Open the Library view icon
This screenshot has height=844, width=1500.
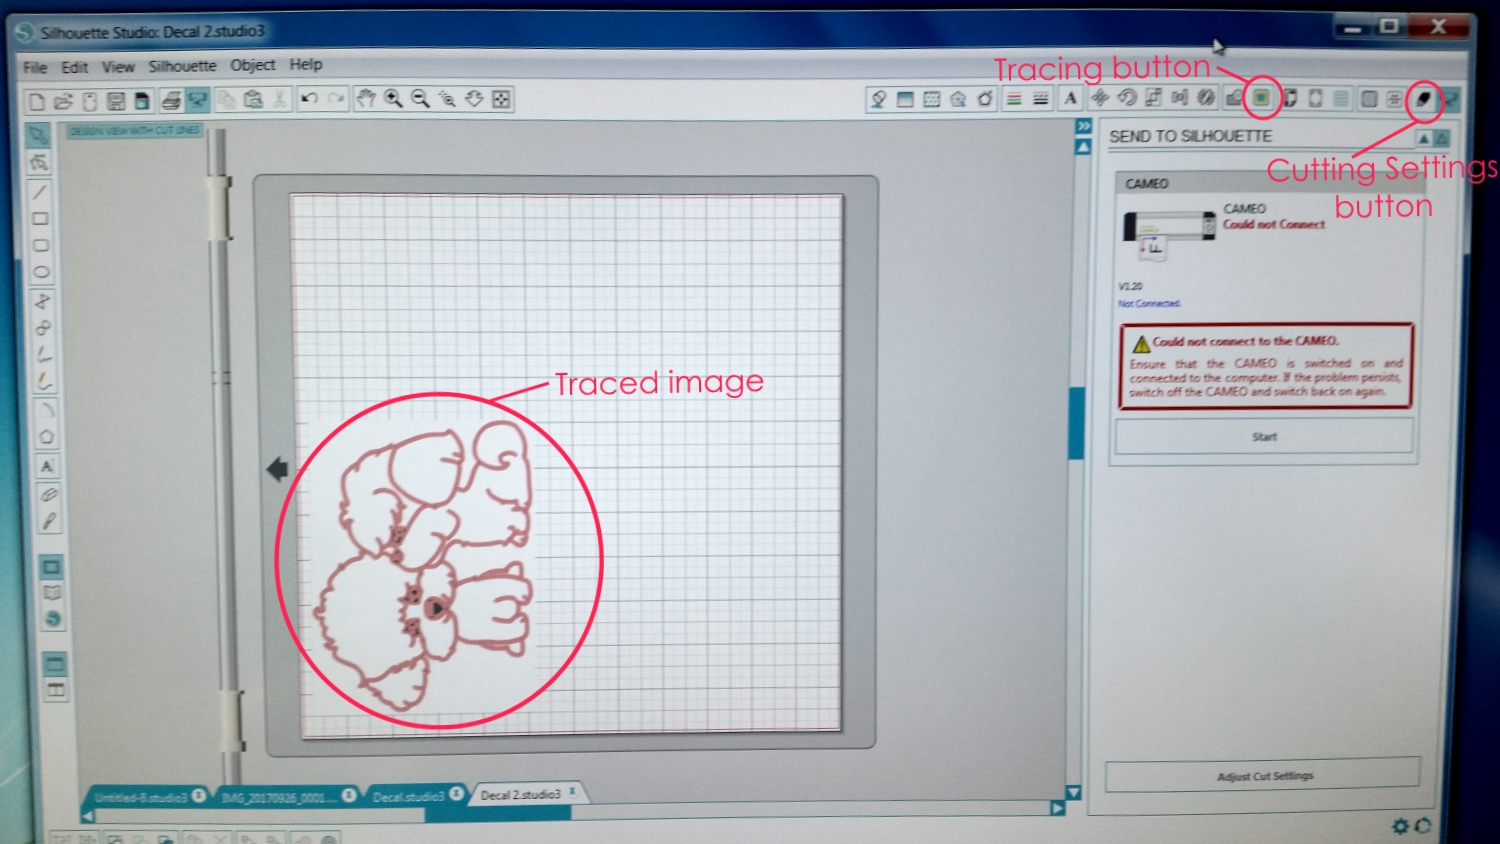pos(51,593)
